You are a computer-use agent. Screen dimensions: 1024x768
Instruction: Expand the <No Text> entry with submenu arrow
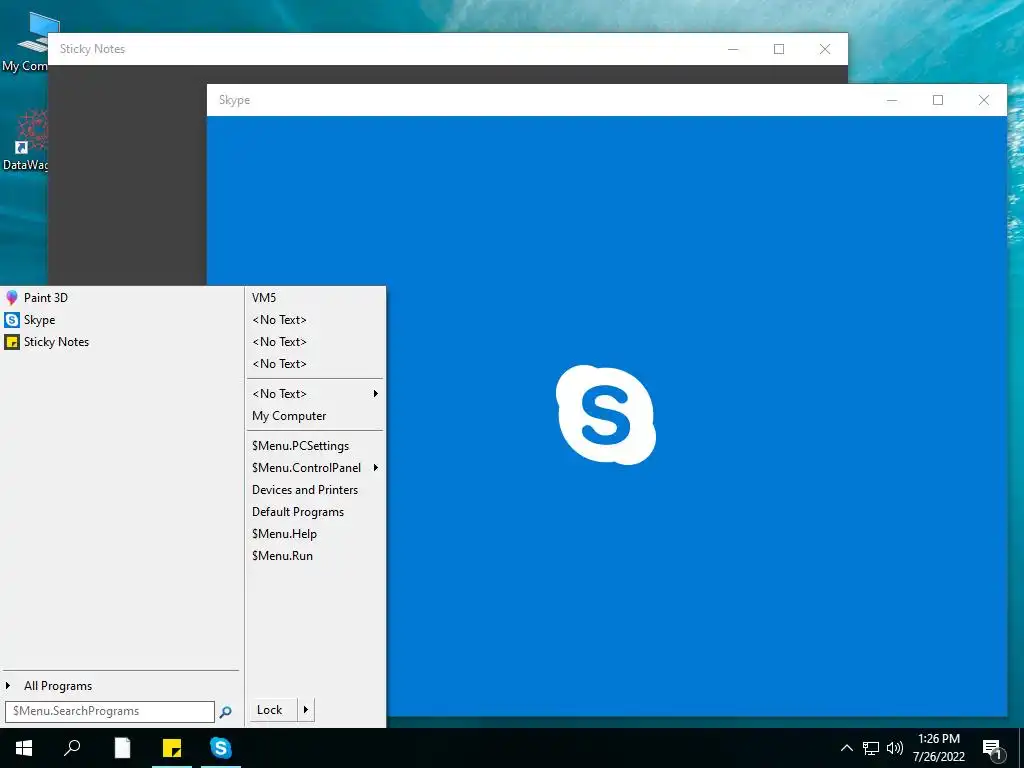point(315,394)
